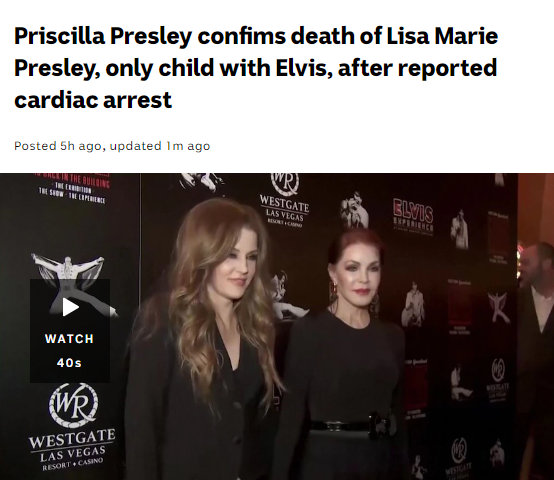The width and height of the screenshot is (554, 480).
Task: Click the 40s video duration label
Action: point(69,363)
